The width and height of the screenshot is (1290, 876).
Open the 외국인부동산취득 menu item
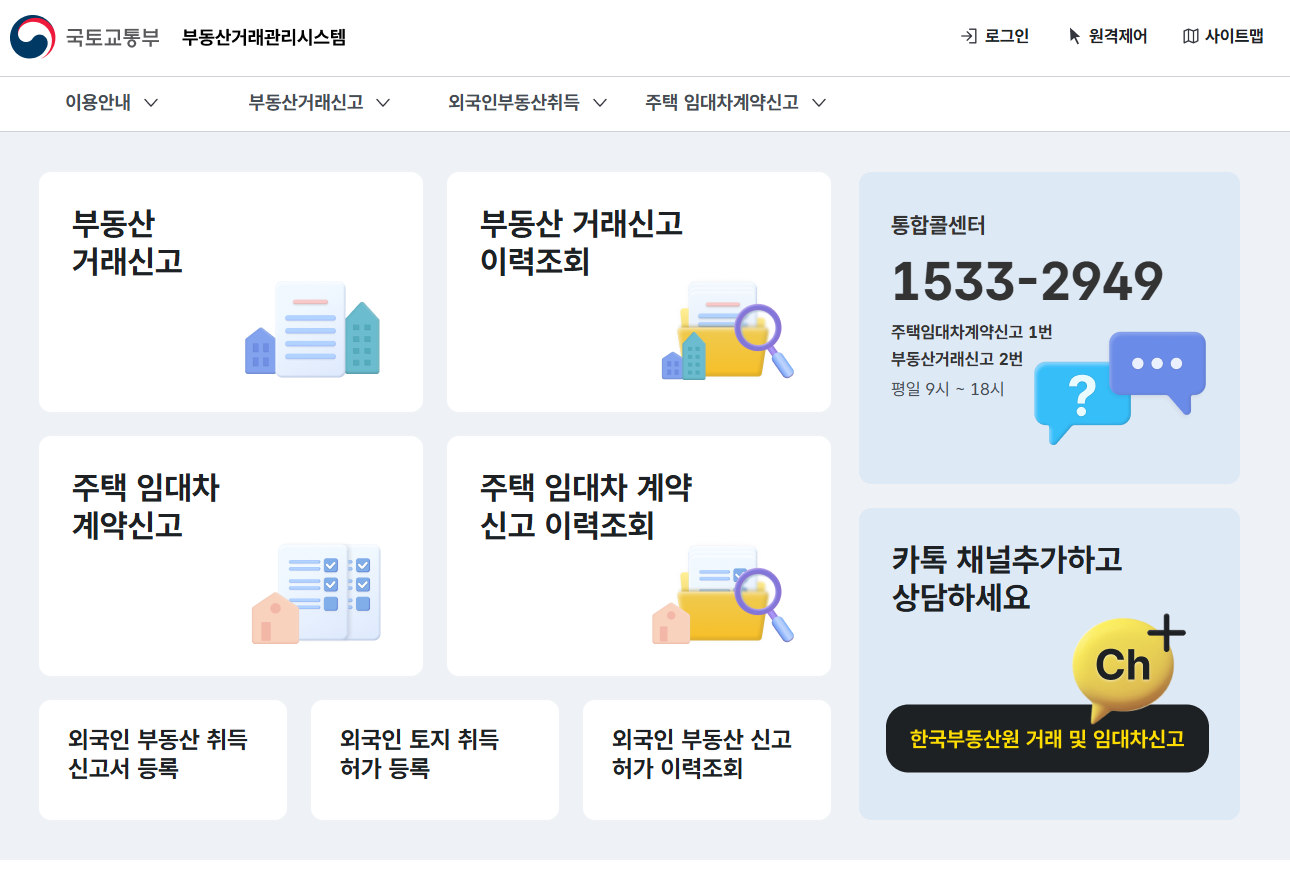514,103
